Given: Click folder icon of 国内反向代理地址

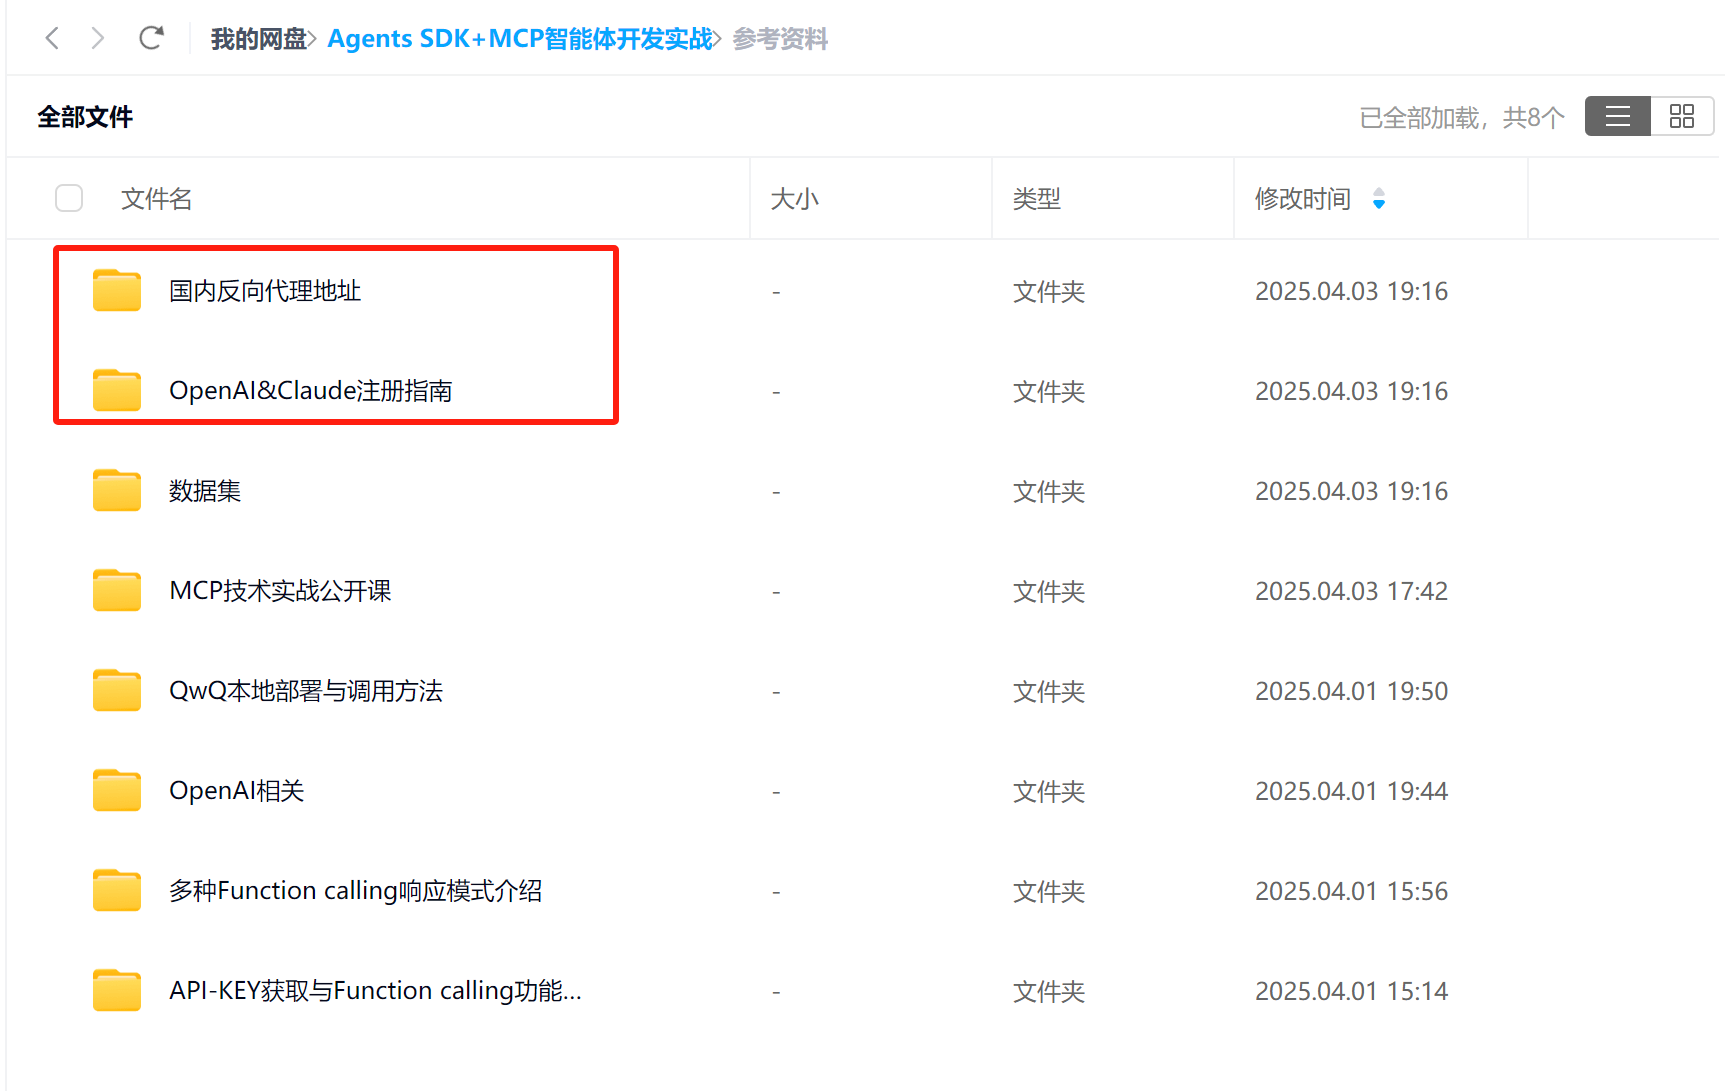Looking at the screenshot, I should tap(117, 291).
